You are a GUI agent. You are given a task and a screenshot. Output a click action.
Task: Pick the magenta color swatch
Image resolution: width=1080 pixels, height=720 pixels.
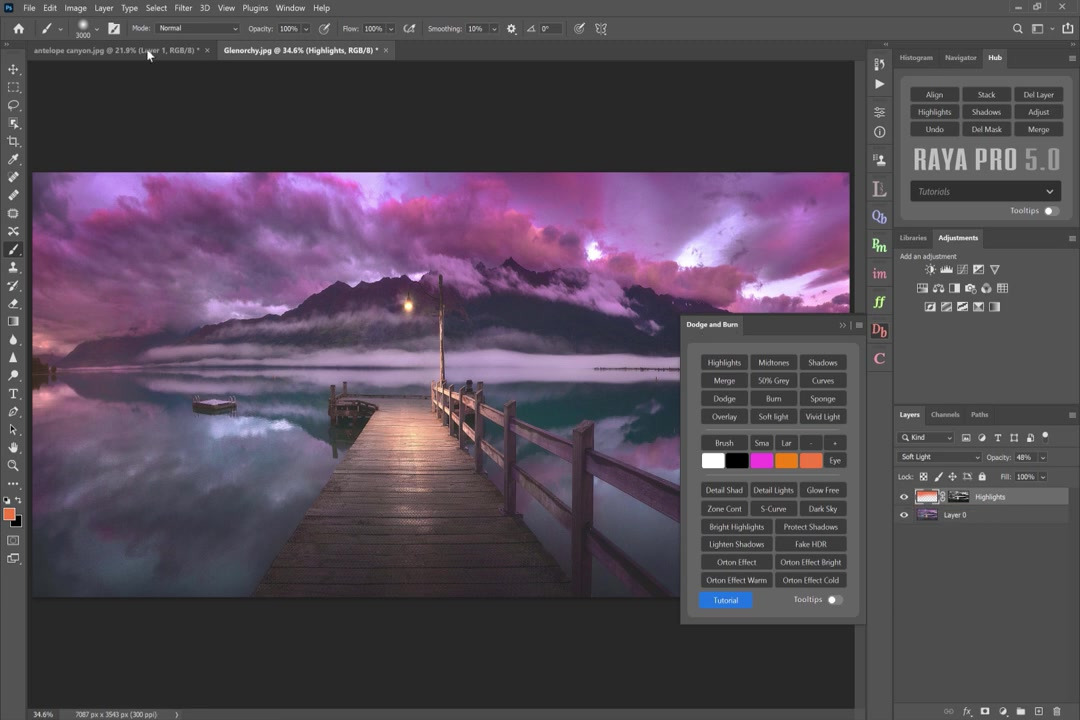(761, 461)
